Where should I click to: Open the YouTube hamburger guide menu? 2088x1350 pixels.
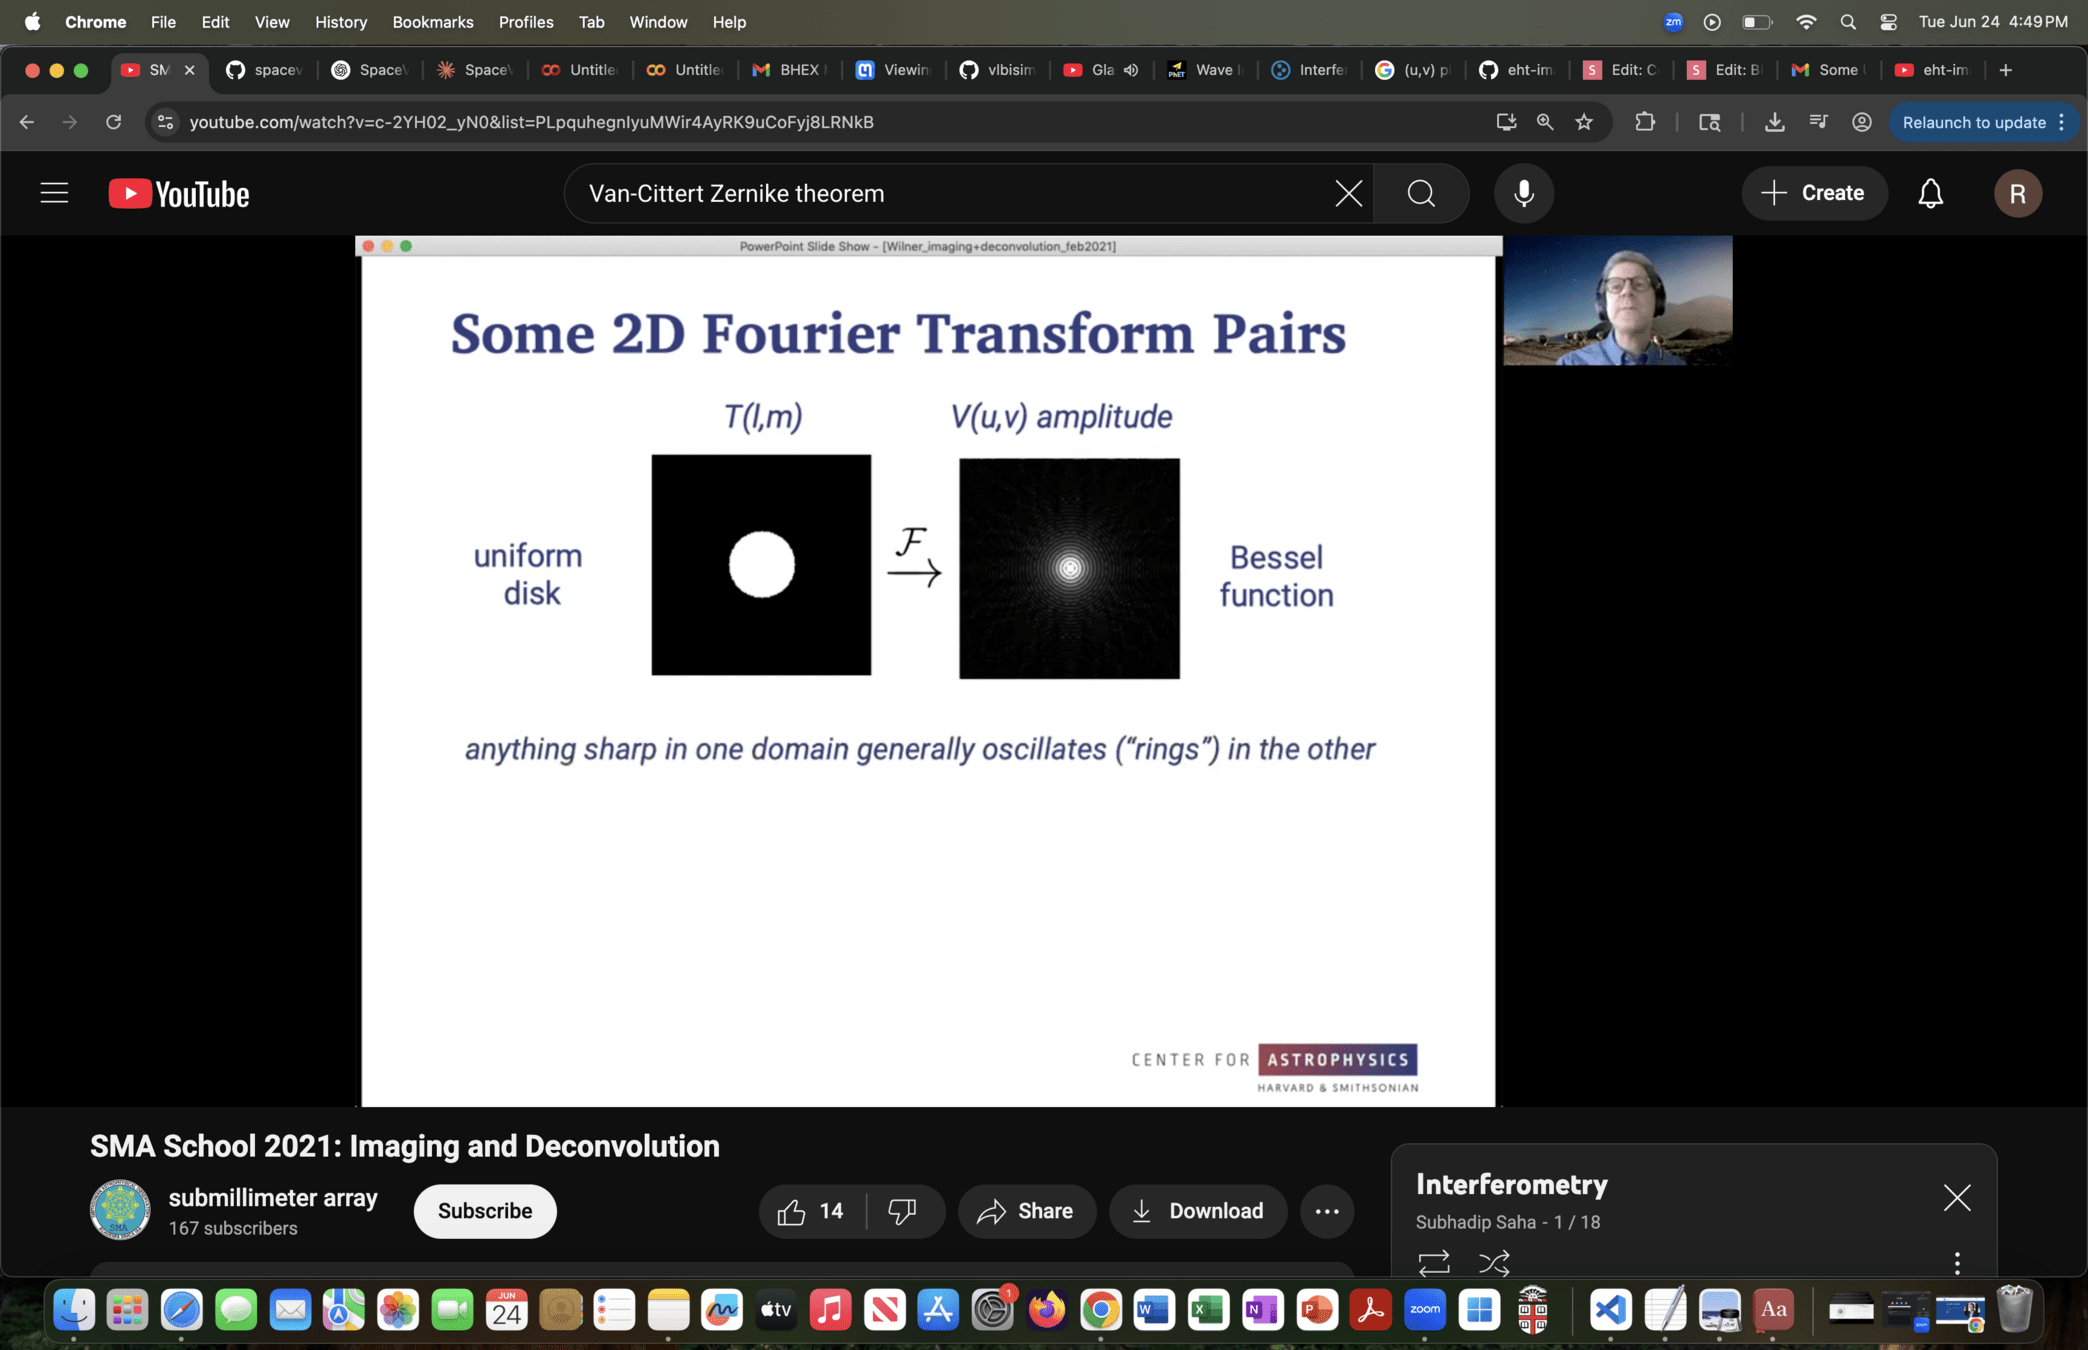pos(54,193)
